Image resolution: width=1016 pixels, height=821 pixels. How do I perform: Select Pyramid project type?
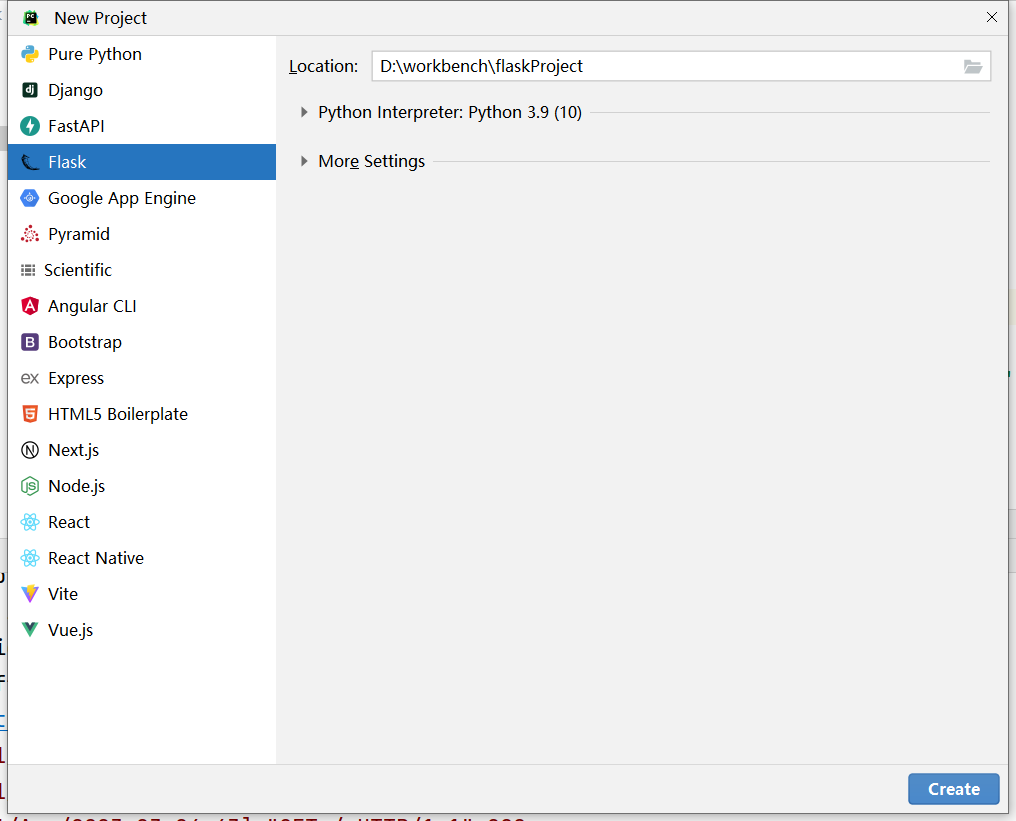pos(142,234)
